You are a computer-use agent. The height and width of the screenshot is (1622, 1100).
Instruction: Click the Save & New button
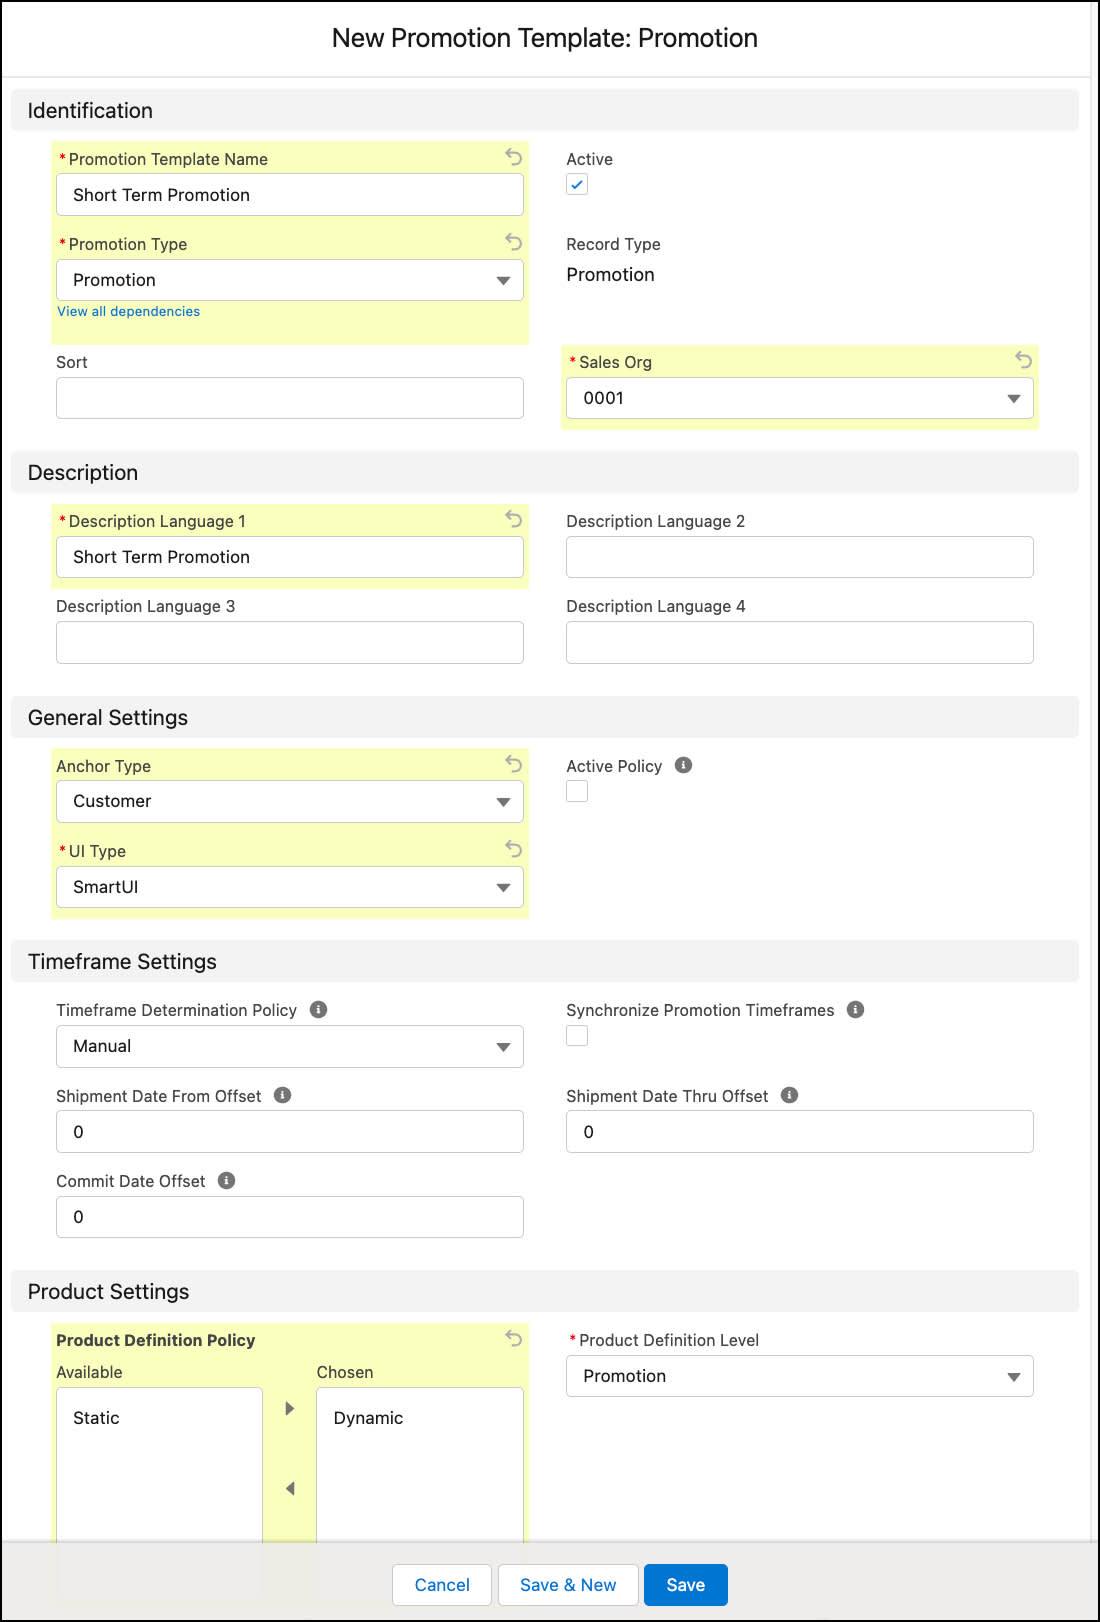[568, 1584]
